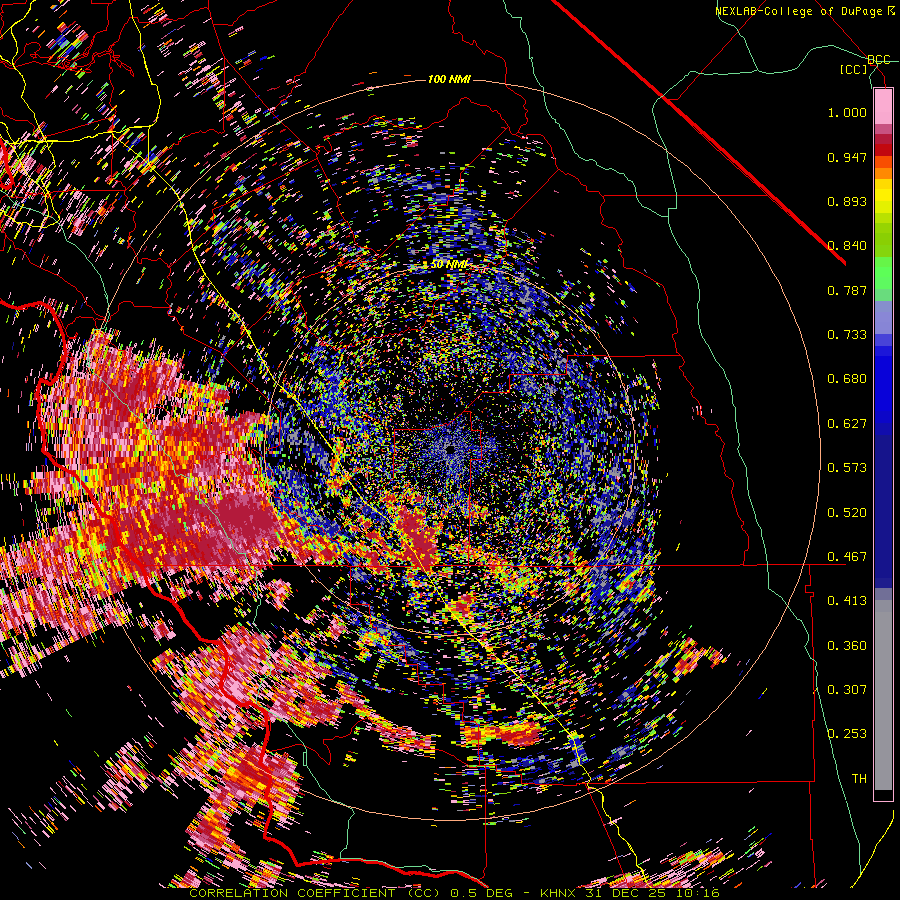Click the 0.680 scale label
This screenshot has width=900, height=900.
click(x=847, y=379)
